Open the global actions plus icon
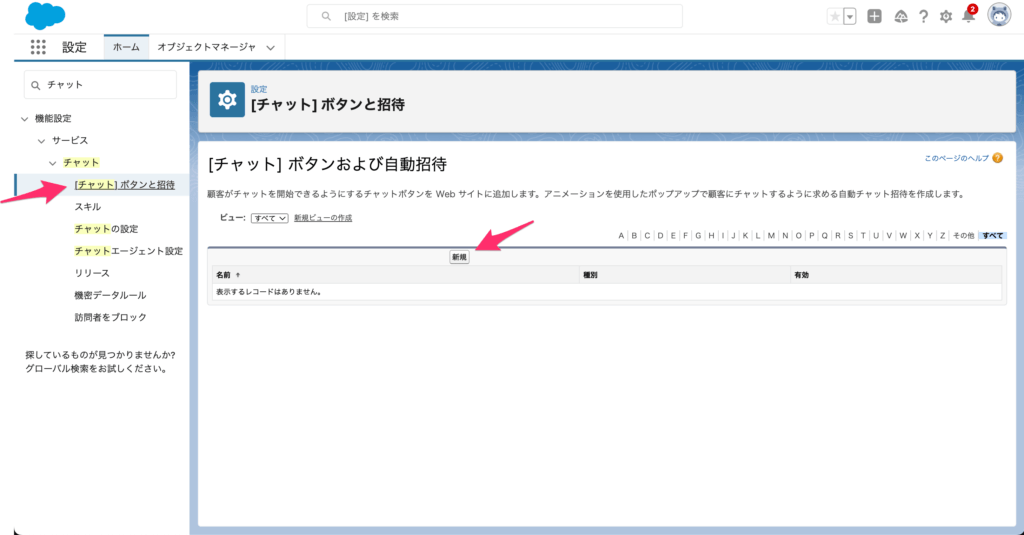 (874, 16)
